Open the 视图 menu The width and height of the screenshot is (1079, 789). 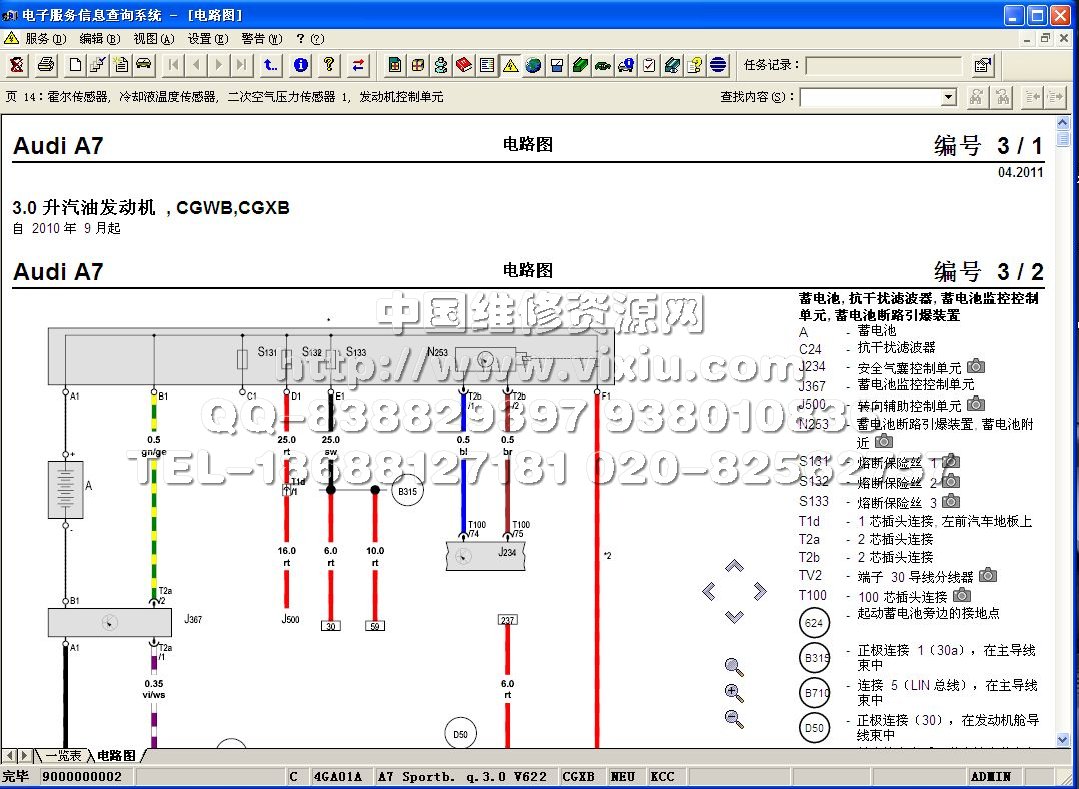point(152,39)
